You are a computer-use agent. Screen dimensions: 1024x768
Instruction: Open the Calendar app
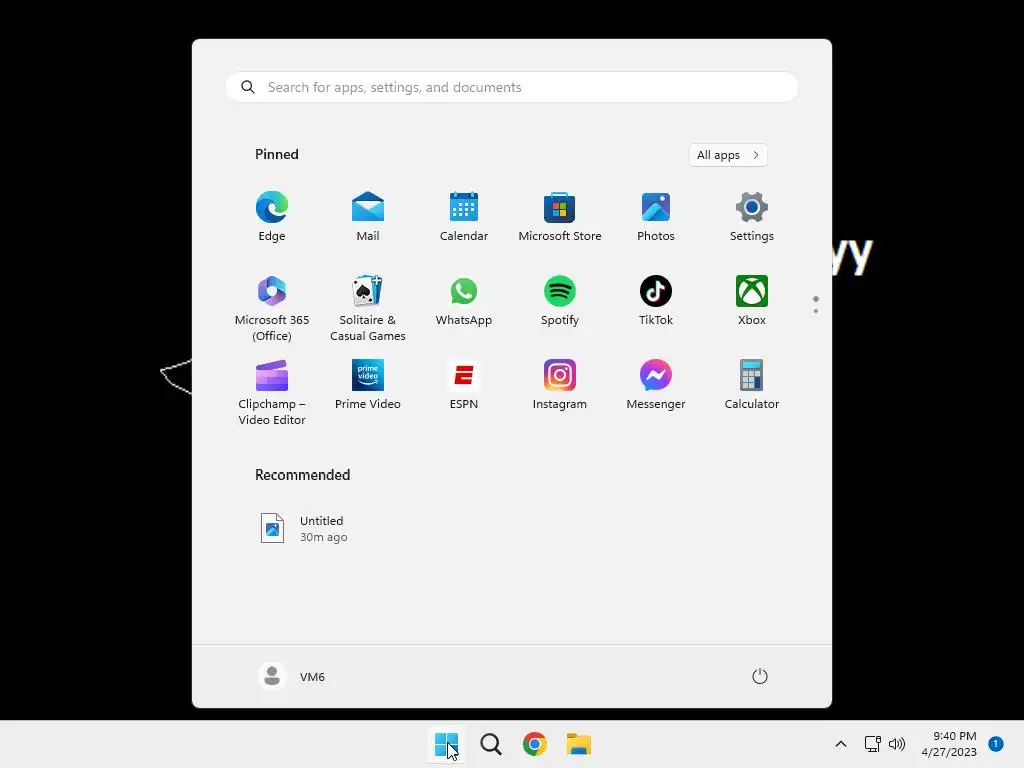(464, 217)
